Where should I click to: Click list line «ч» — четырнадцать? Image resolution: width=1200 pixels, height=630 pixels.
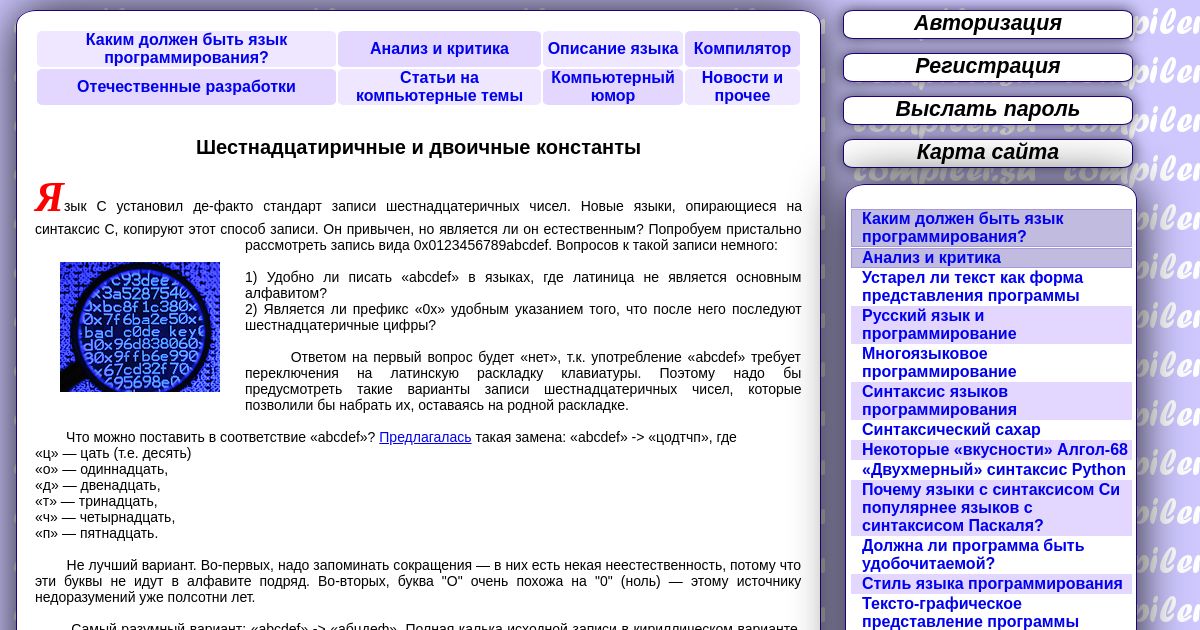coord(105,517)
